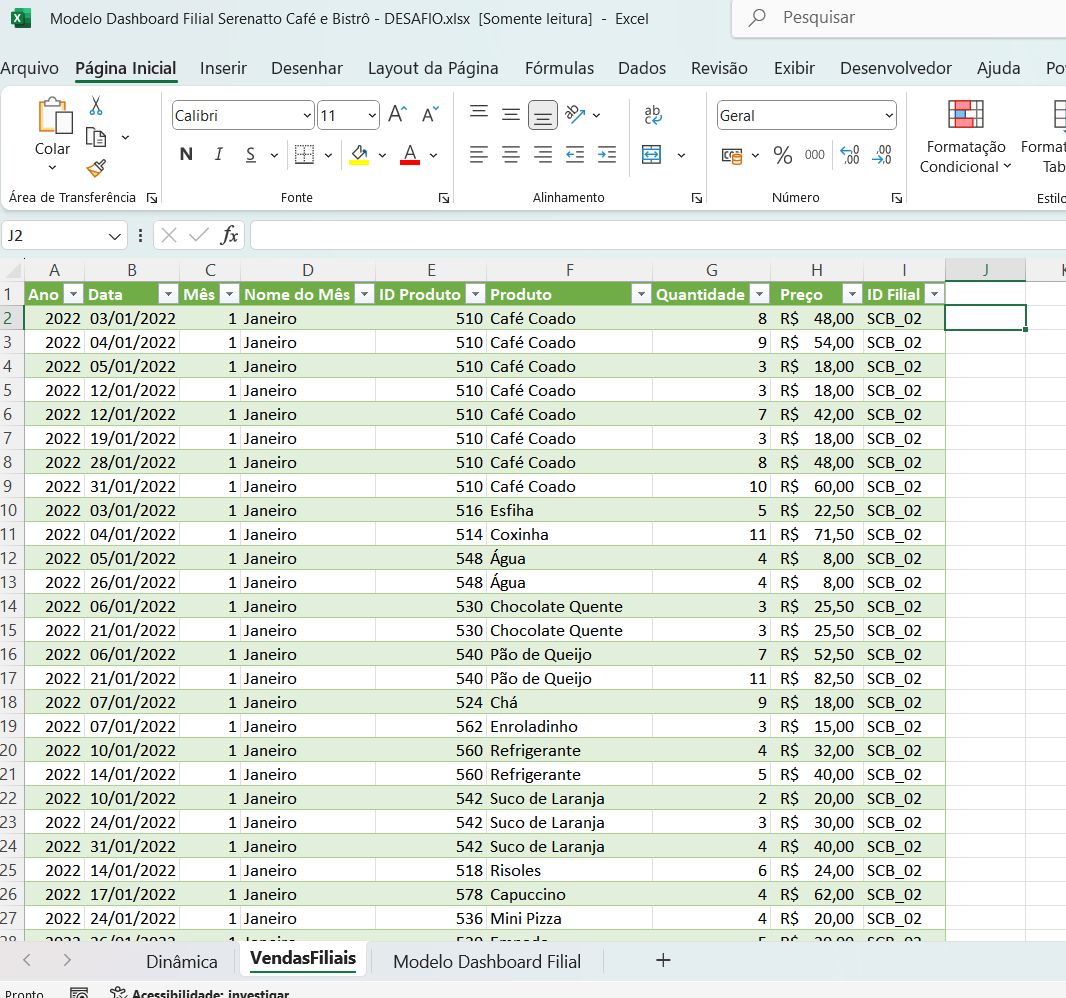Switch to the Dados ribbon tab
Image resolution: width=1066 pixels, height=998 pixels.
[x=642, y=68]
